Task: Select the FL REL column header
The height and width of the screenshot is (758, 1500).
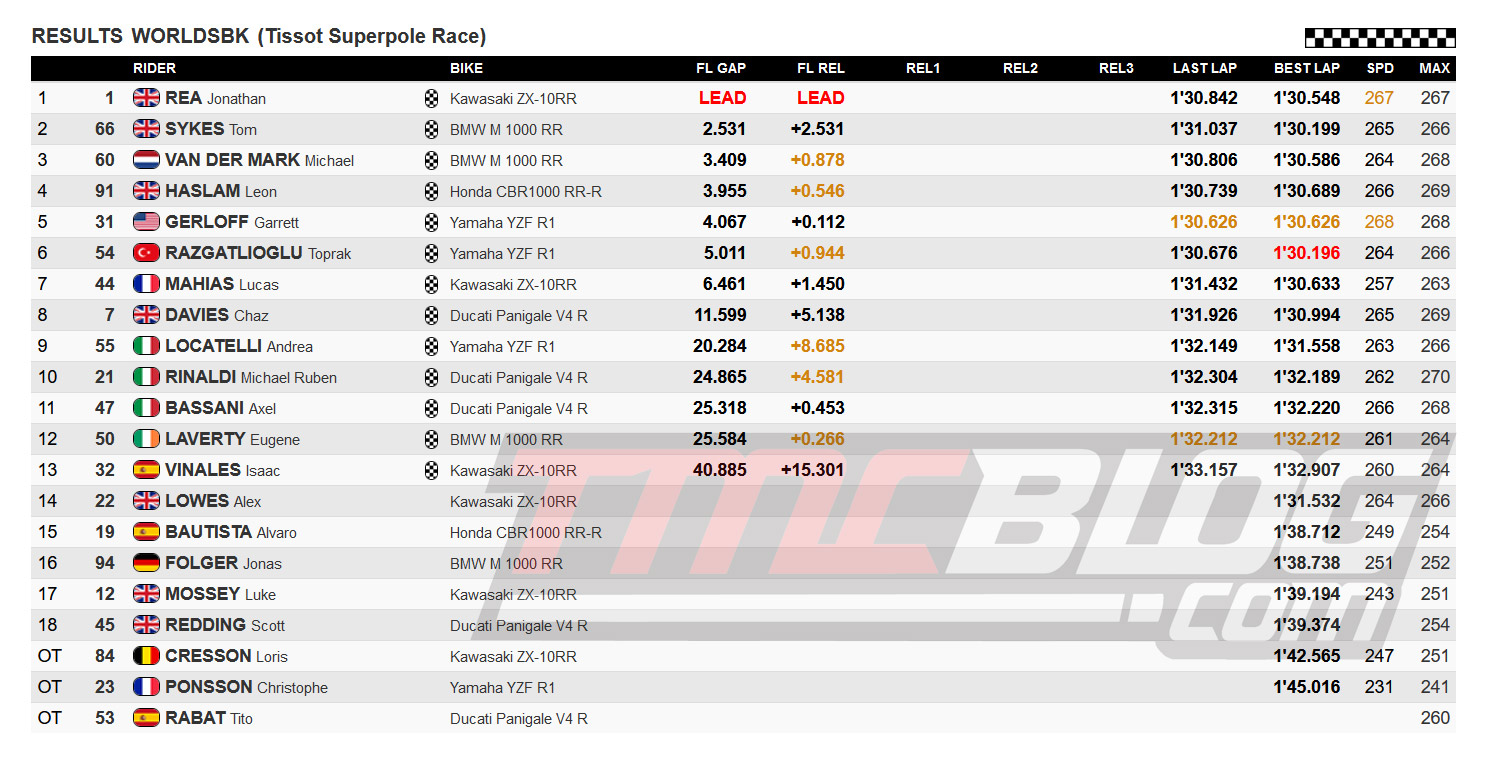Action: (821, 68)
